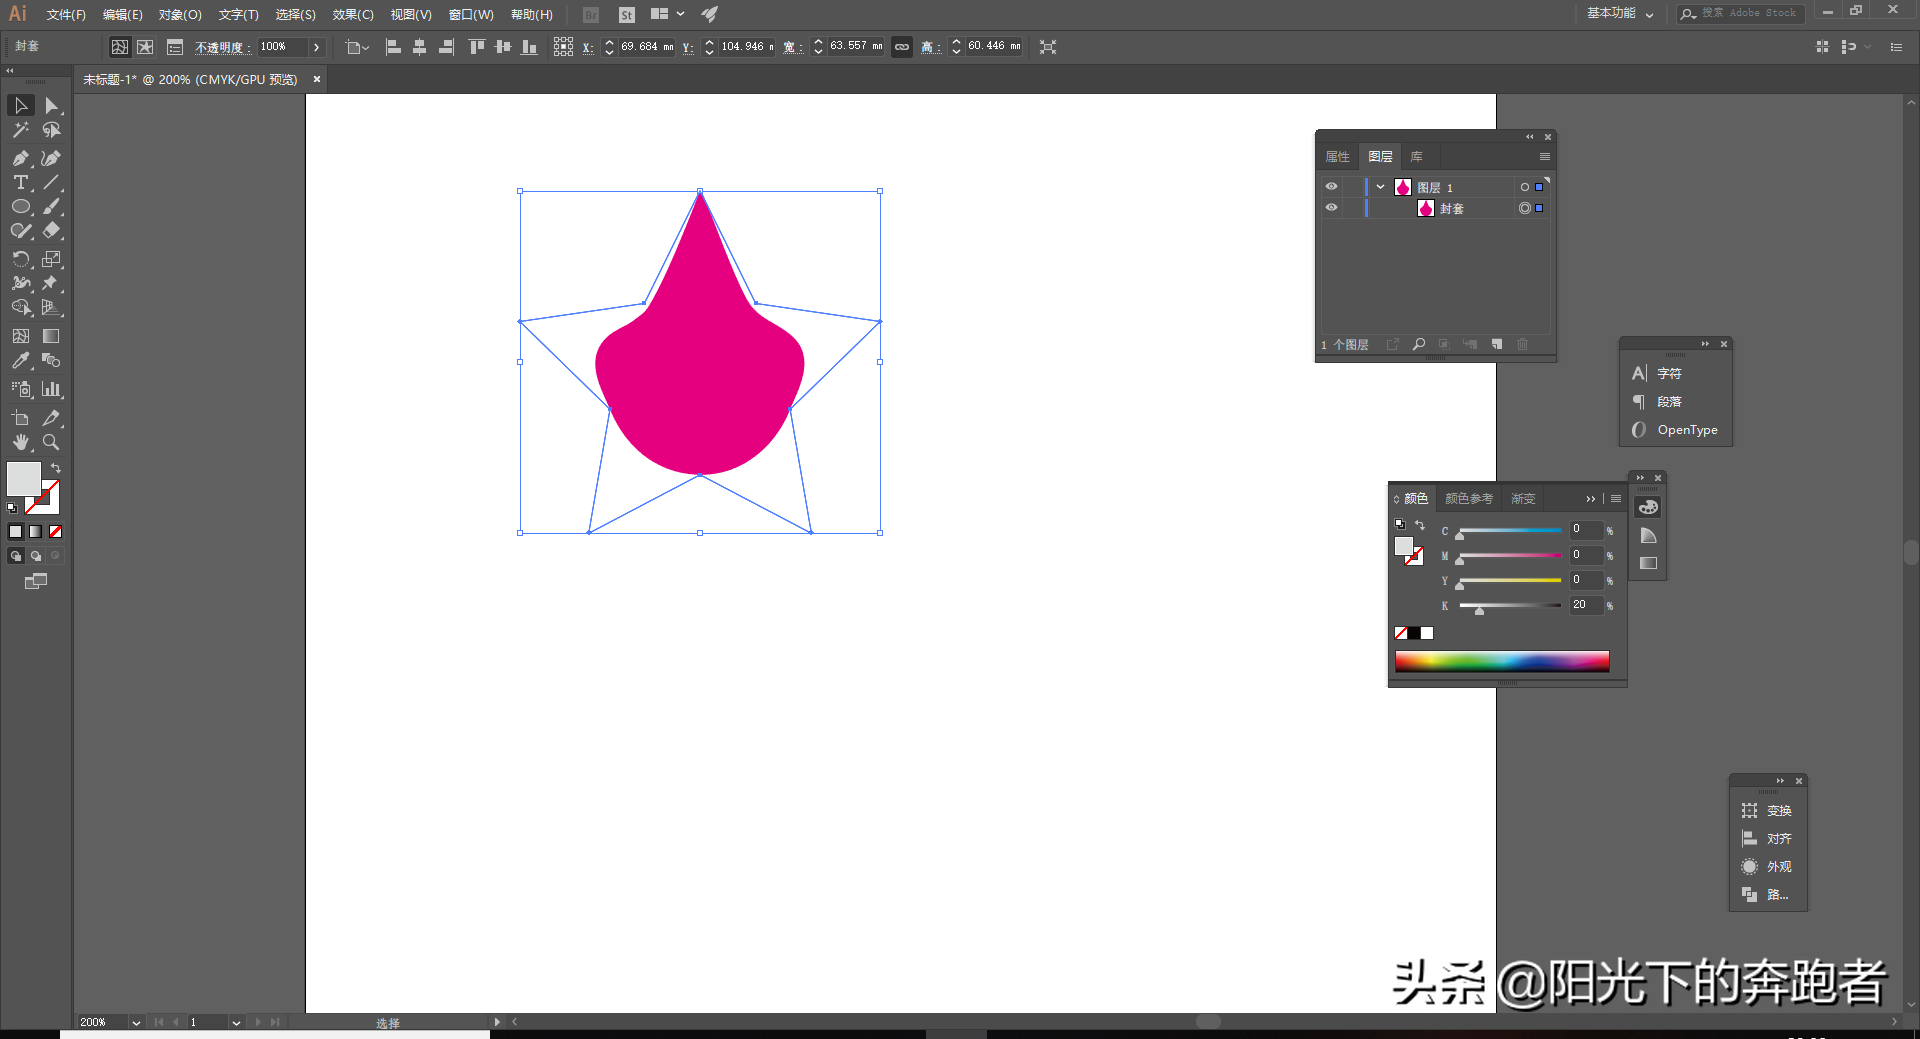This screenshot has height=1039, width=1920.
Task: Select the Blend tool
Action: pyautogui.click(x=51, y=360)
